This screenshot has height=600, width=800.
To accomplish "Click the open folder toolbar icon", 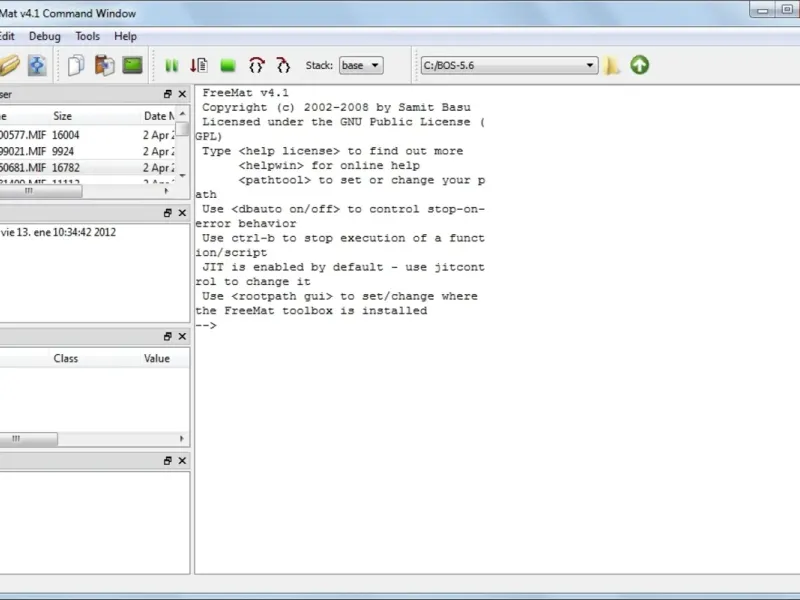I will 9,65.
